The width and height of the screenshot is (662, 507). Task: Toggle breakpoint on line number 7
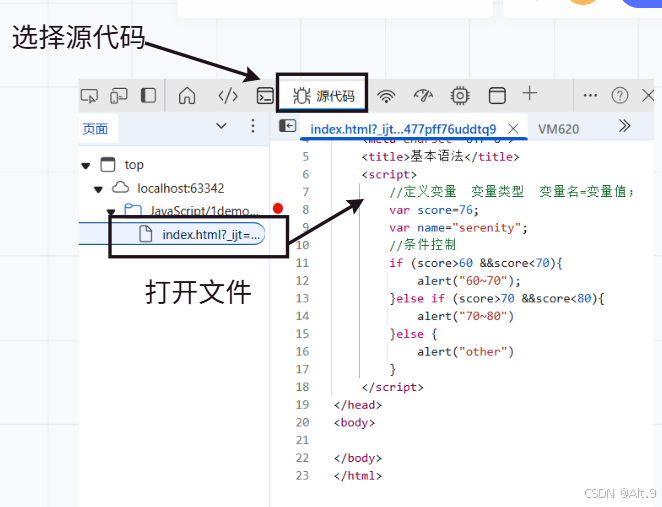306,192
